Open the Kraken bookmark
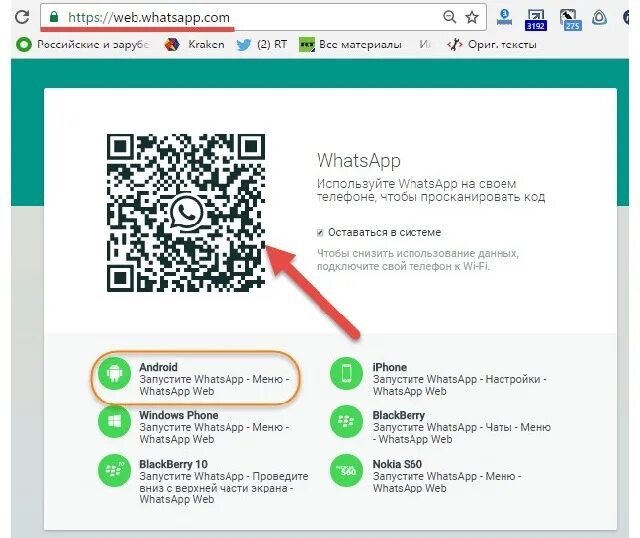The image size is (640, 538). [194, 44]
